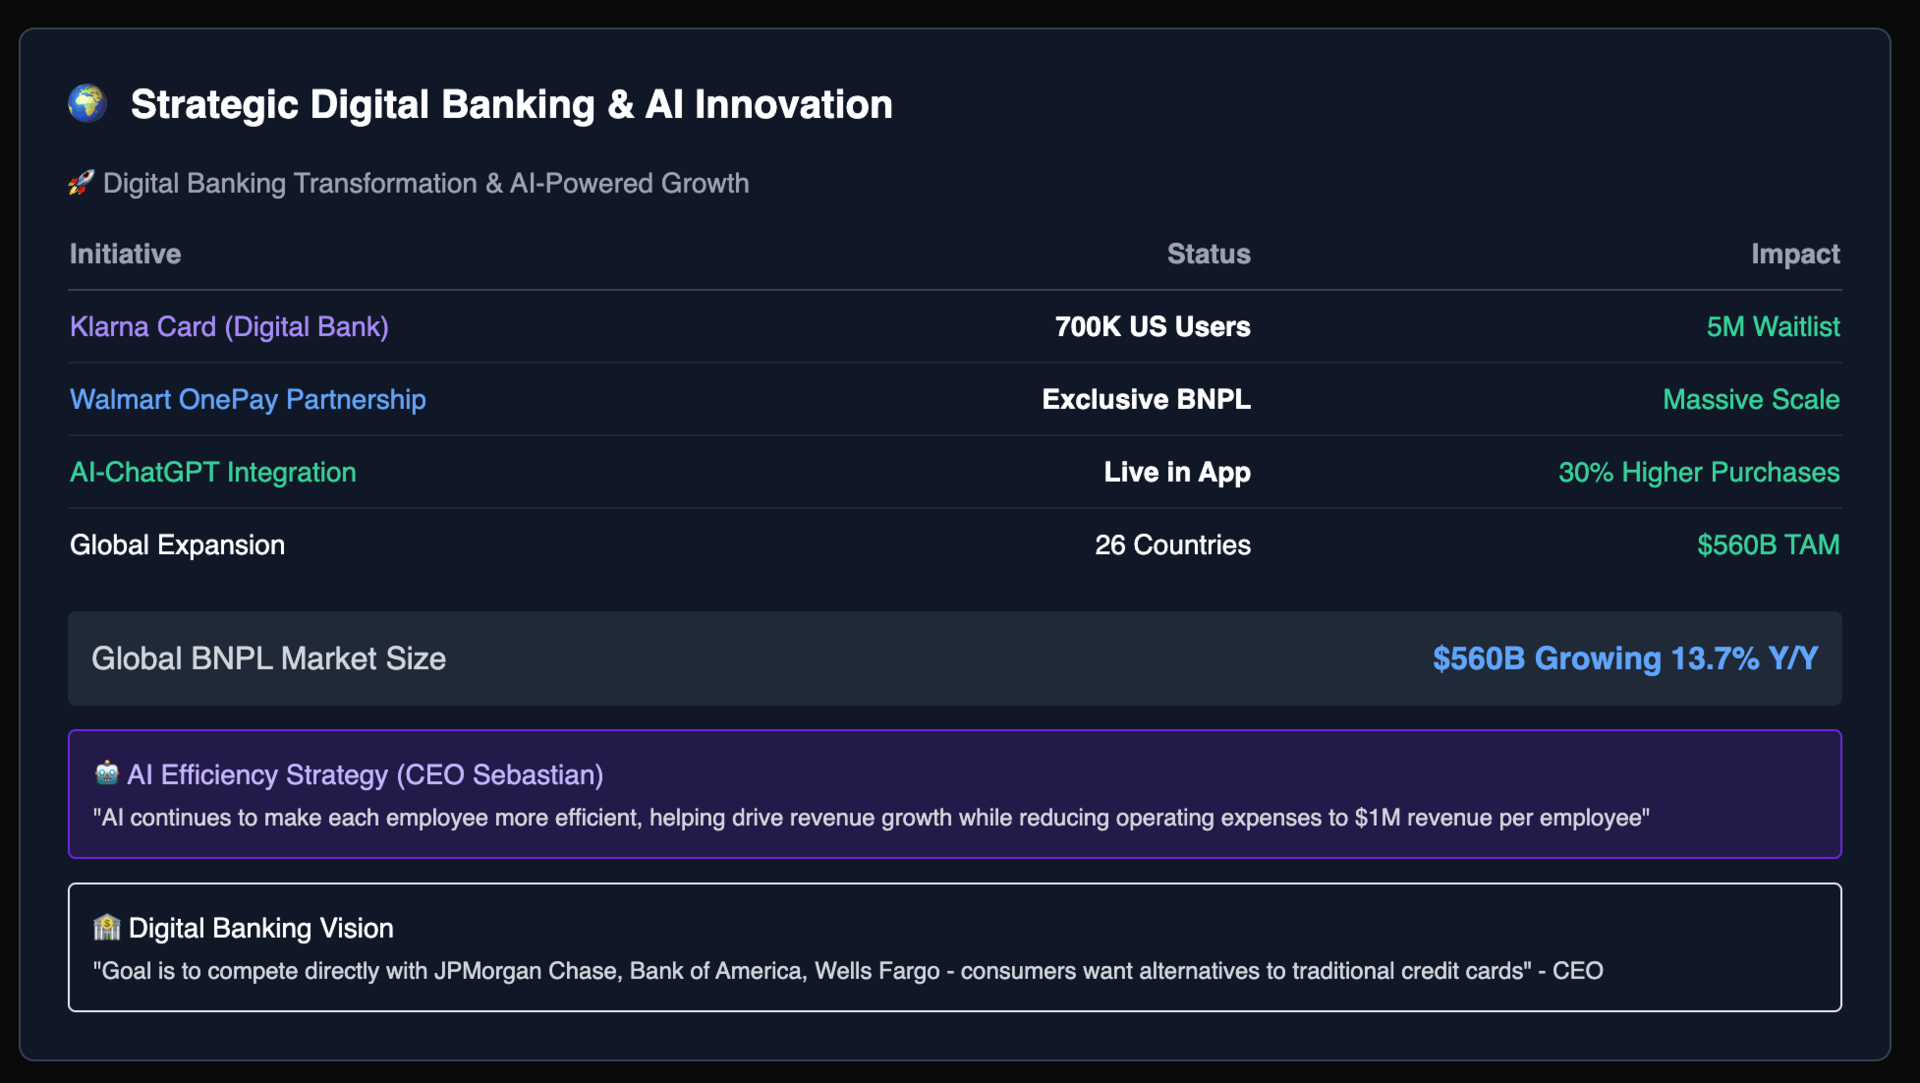This screenshot has width=1920, height=1083.
Task: Select the $560B TAM impact cell
Action: [x=1767, y=545]
